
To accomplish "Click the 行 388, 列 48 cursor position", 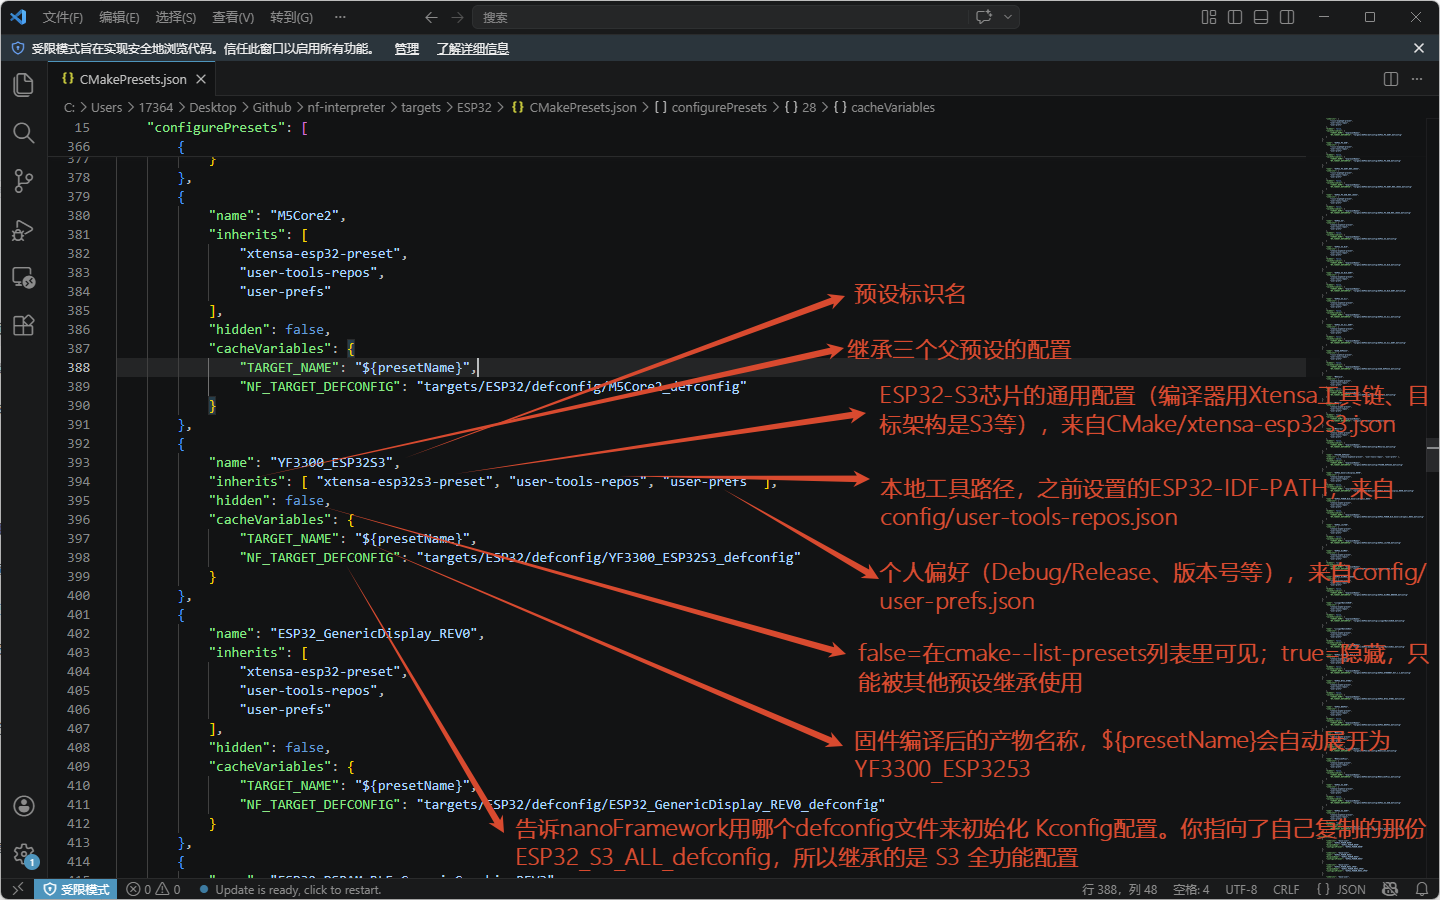I will click(1119, 889).
